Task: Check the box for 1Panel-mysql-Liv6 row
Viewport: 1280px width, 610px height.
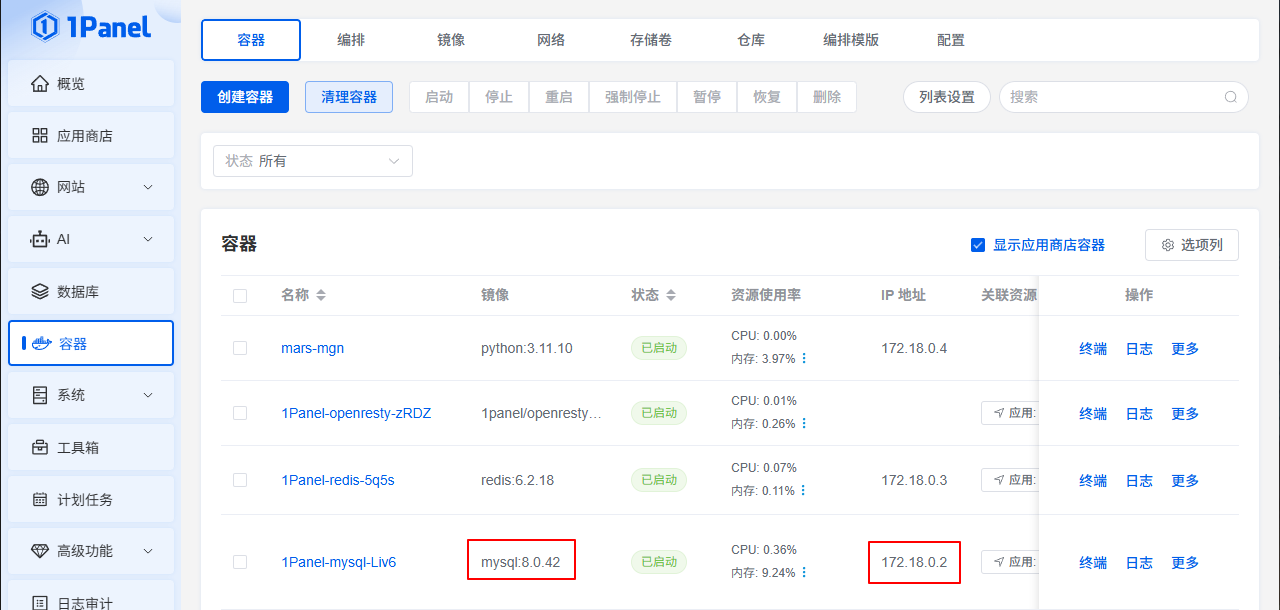Action: tap(240, 562)
